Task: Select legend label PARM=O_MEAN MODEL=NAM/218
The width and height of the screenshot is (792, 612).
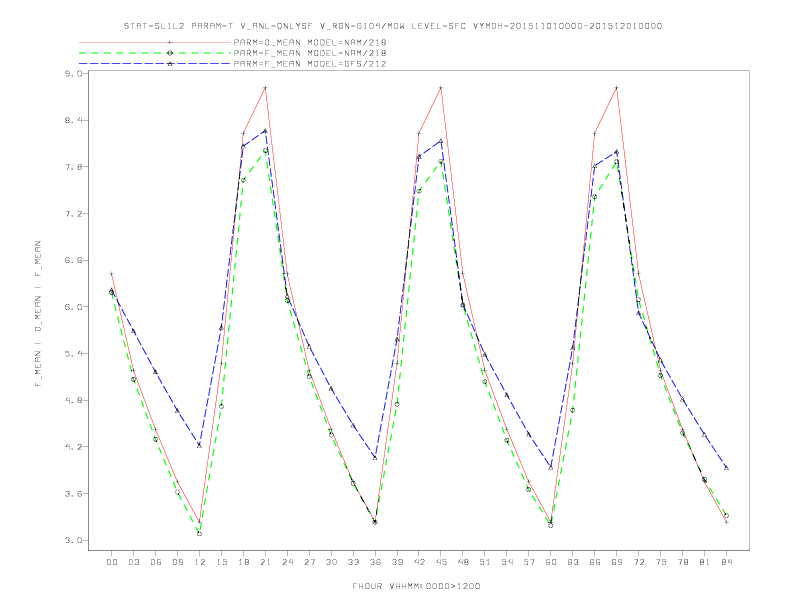Action: [x=310, y=42]
